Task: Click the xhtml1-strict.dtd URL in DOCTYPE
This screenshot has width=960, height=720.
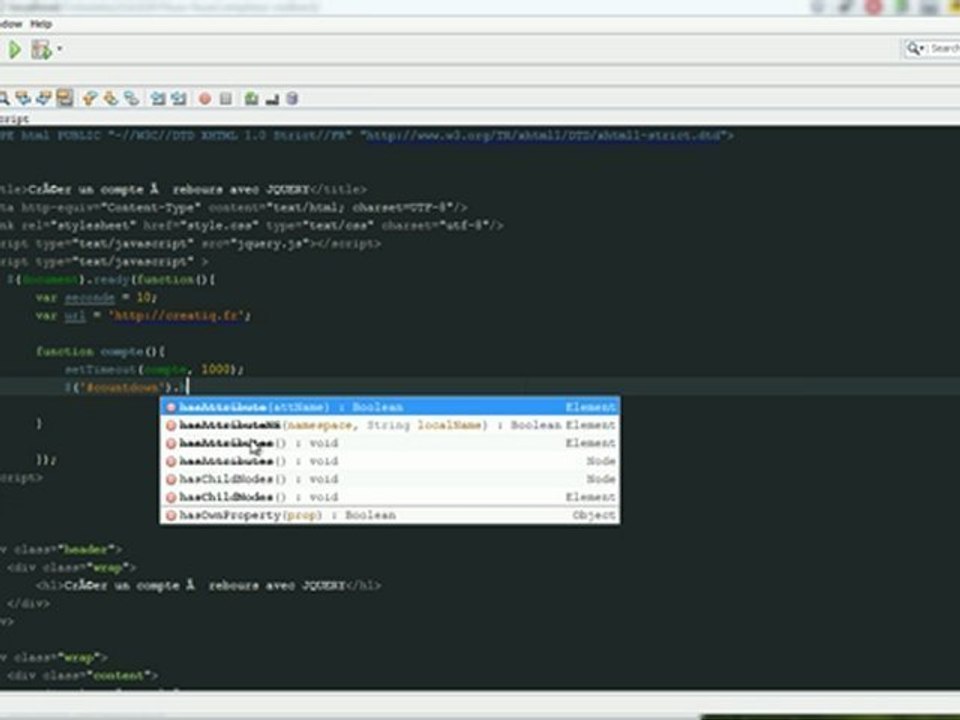Action: point(544,135)
